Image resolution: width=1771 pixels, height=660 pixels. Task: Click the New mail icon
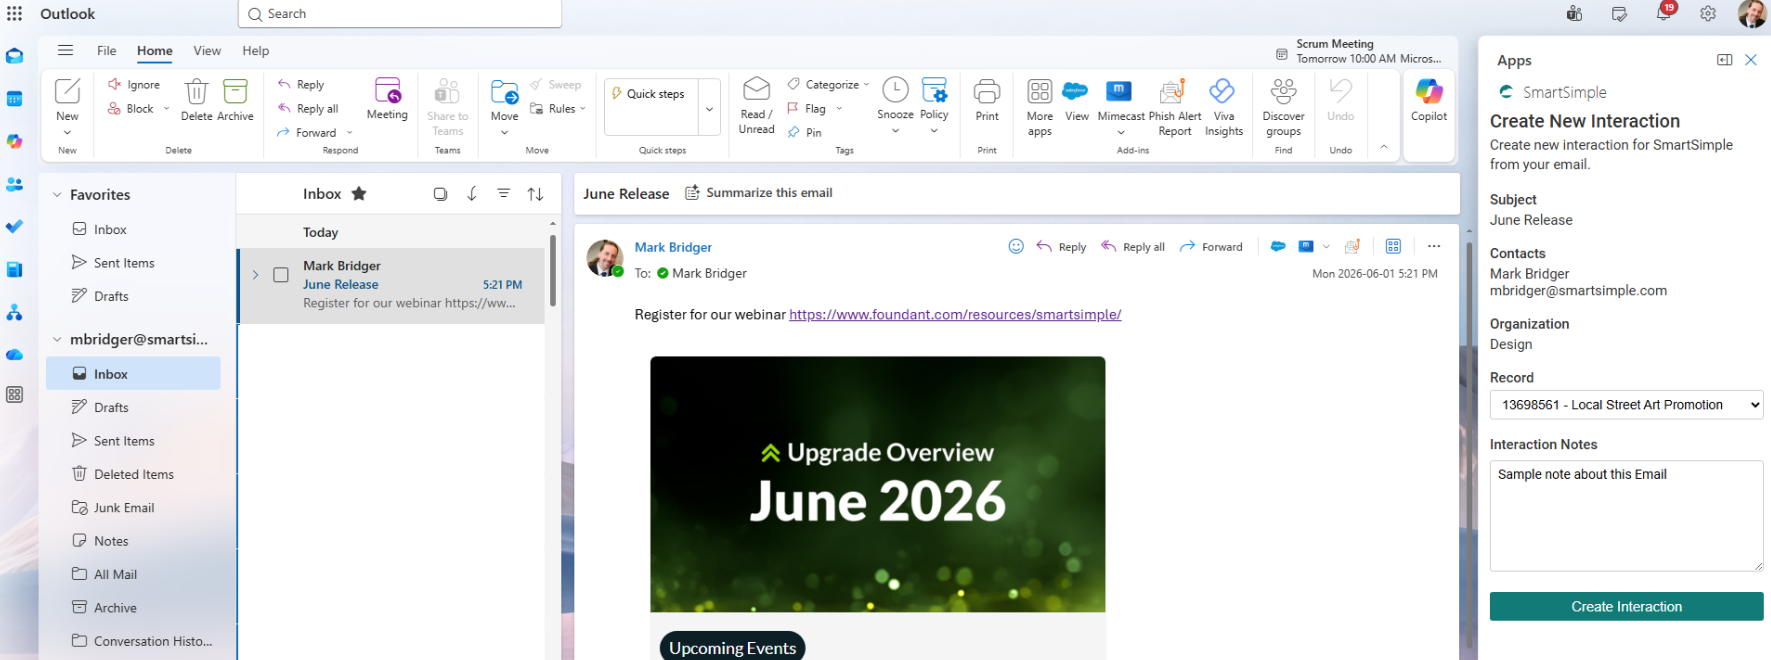(67, 92)
